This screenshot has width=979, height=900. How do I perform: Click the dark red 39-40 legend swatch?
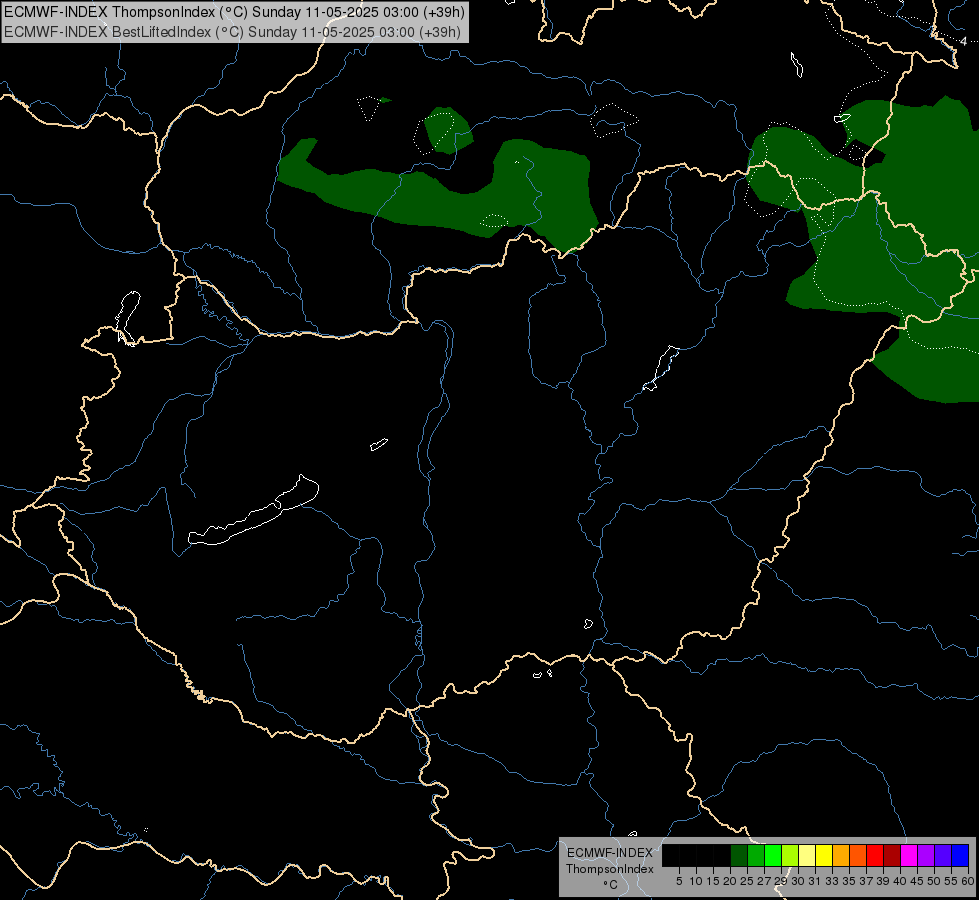point(892,855)
